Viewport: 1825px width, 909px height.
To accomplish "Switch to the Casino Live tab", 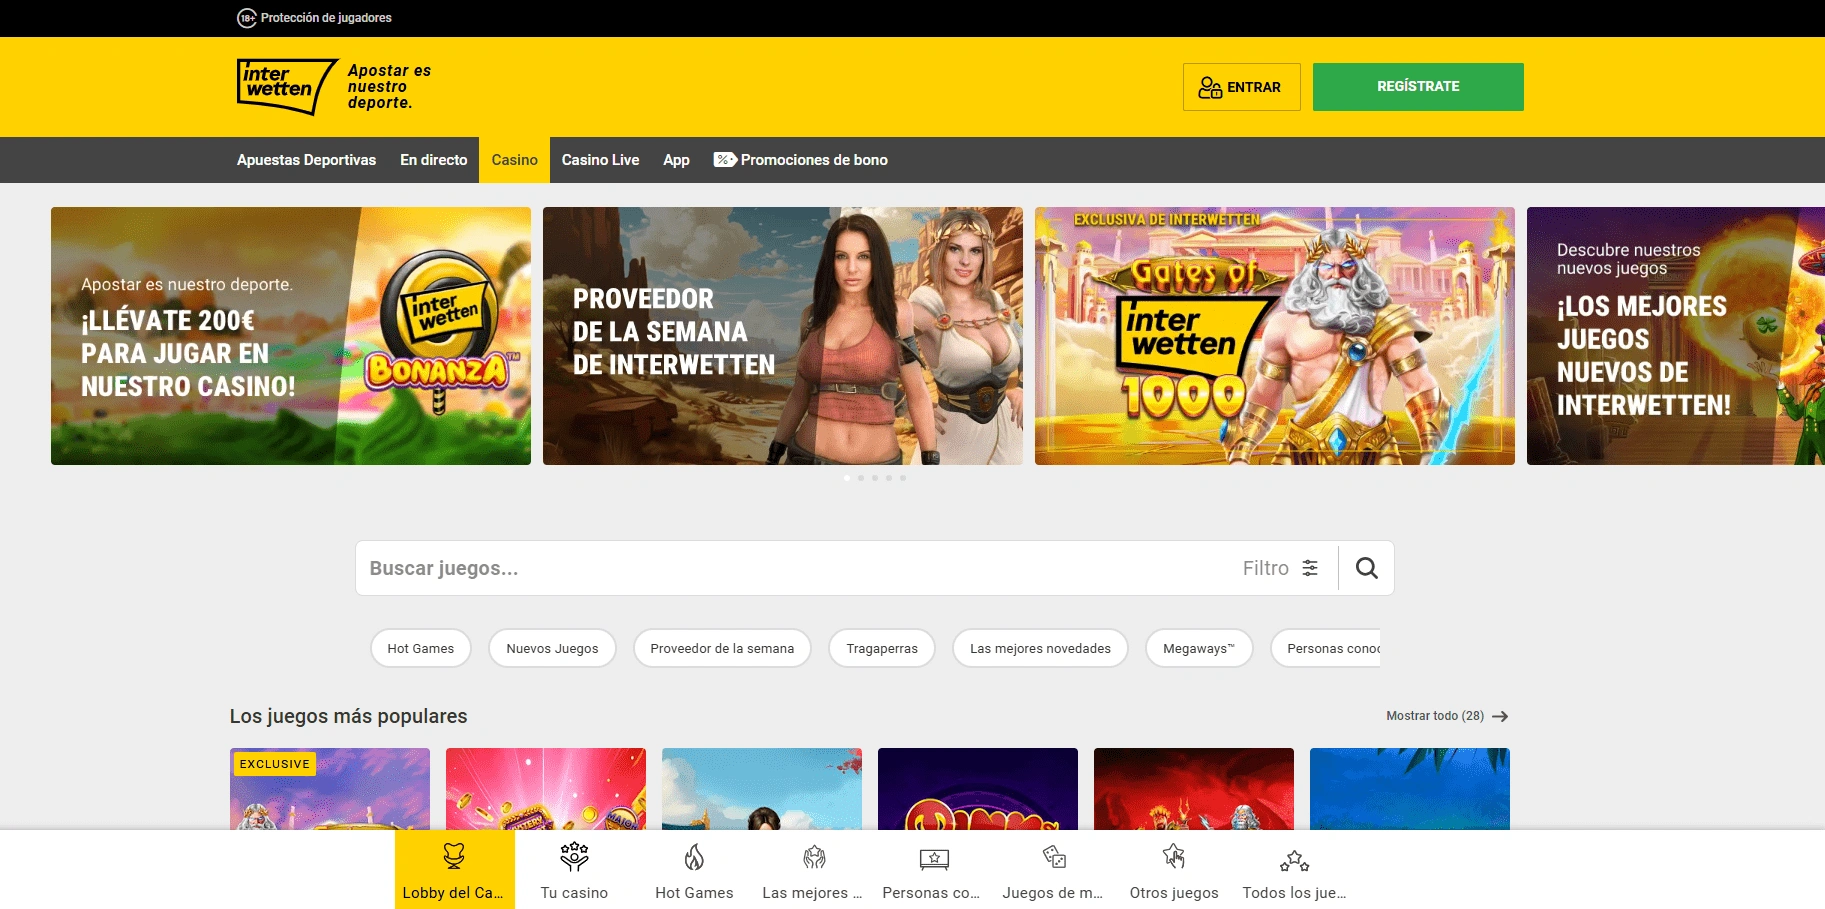I will [600, 159].
